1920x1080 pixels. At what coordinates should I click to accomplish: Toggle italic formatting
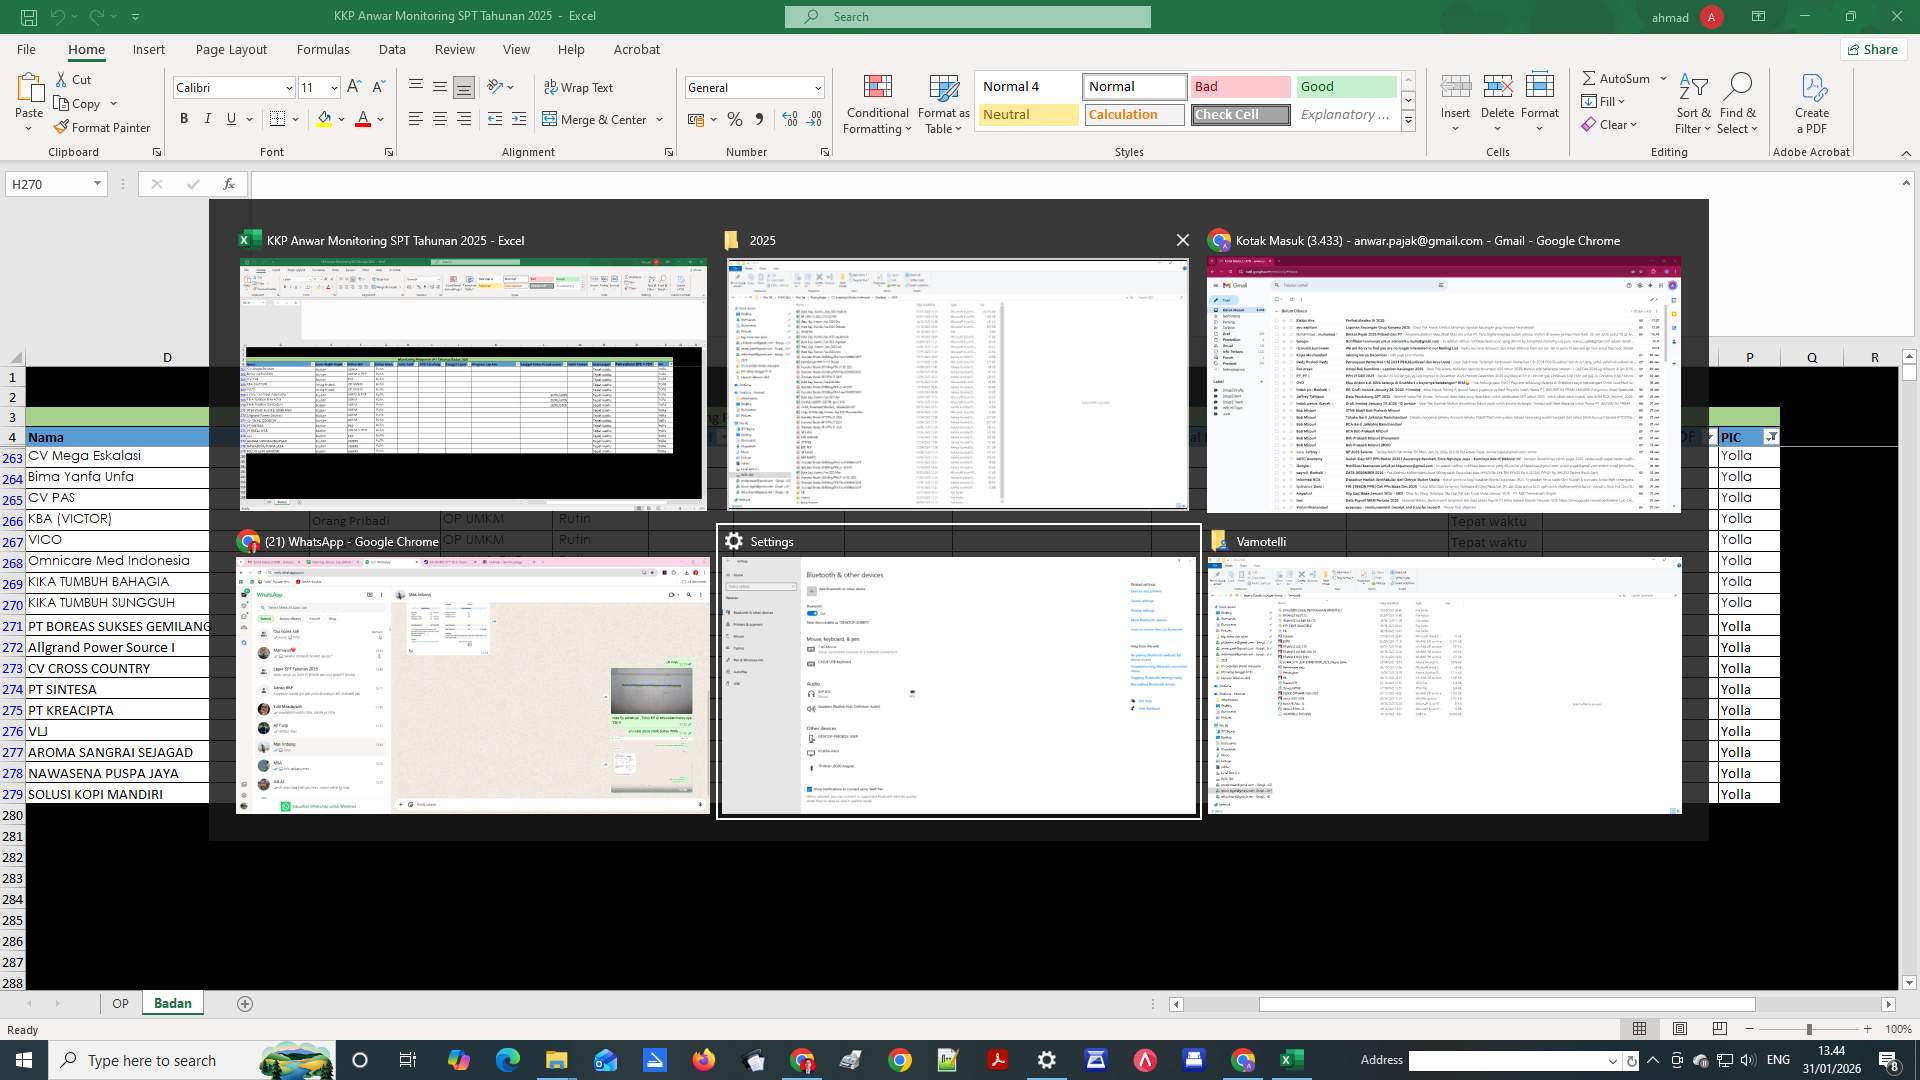click(207, 118)
